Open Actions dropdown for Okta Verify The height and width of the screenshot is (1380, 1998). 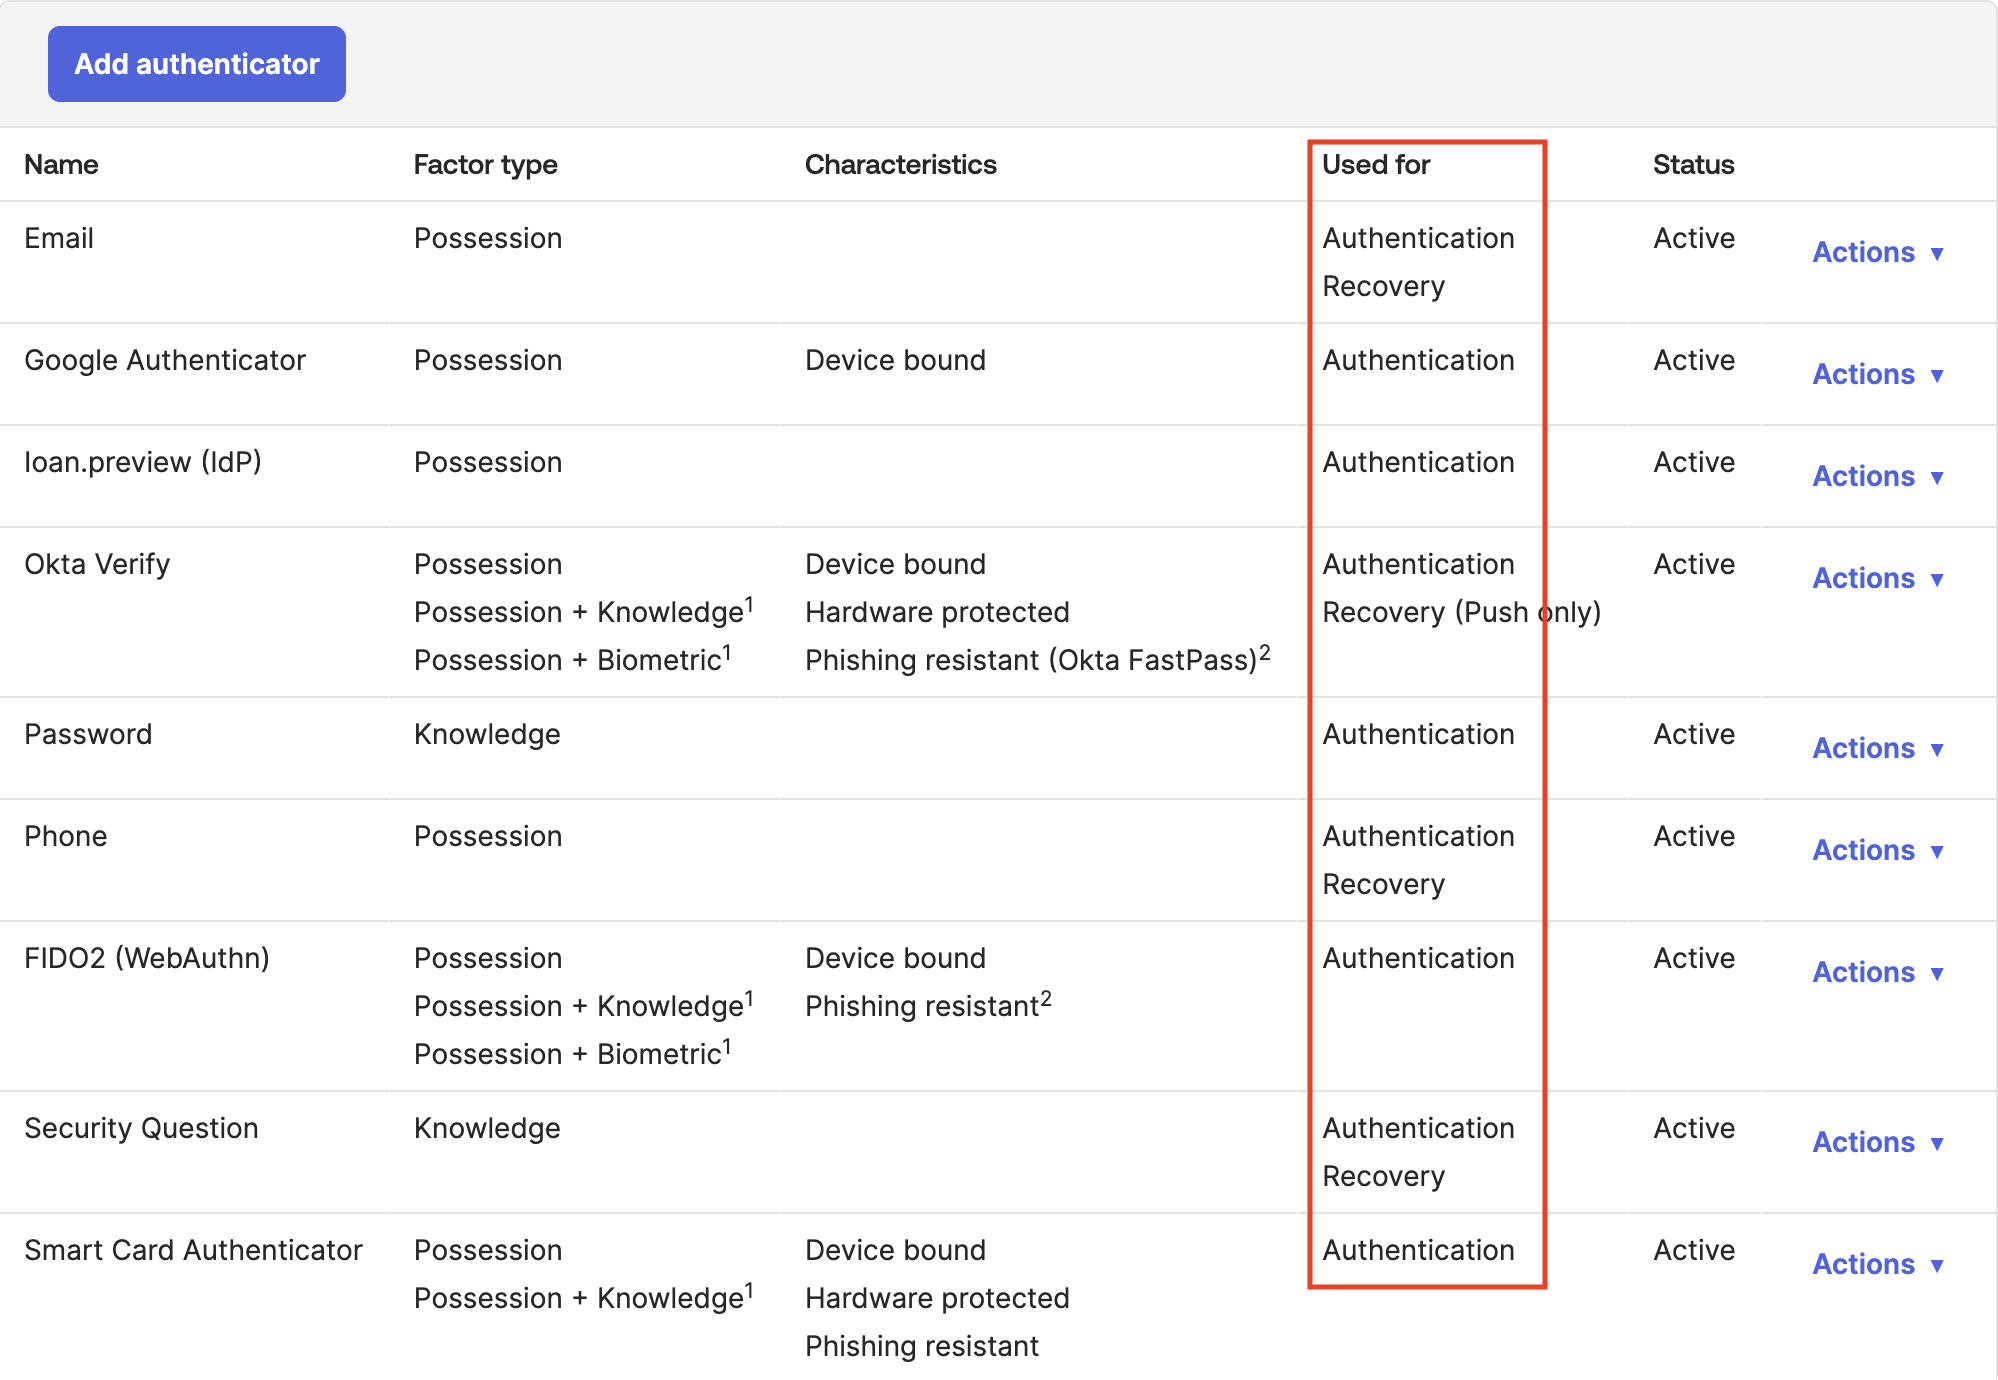pyautogui.click(x=1876, y=578)
